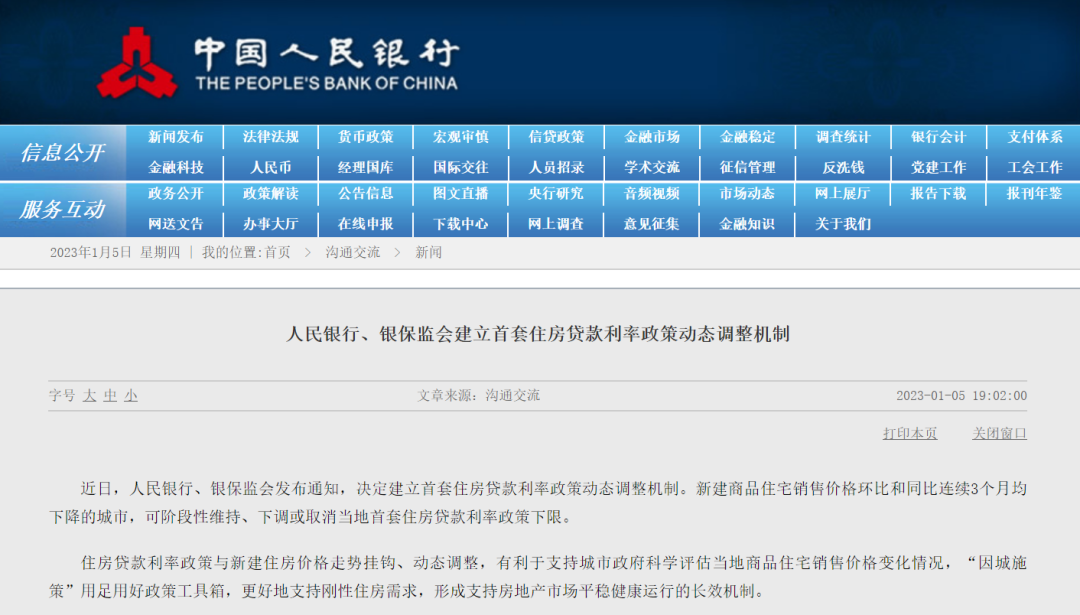
Task: Open 支付体系 section
Action: 1035,137
